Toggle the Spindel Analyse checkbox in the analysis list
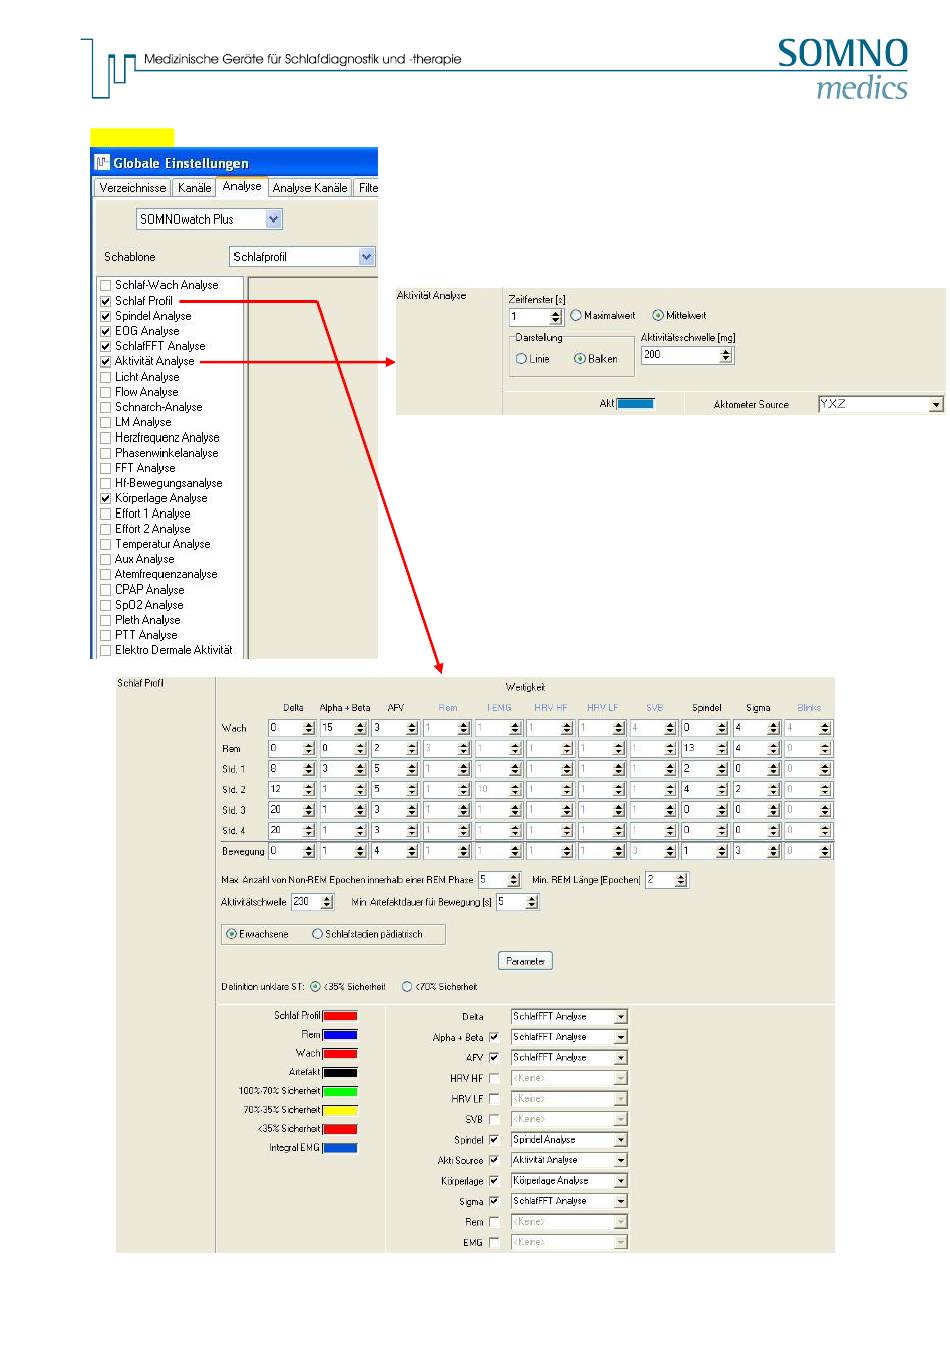950x1369 pixels. (x=105, y=316)
